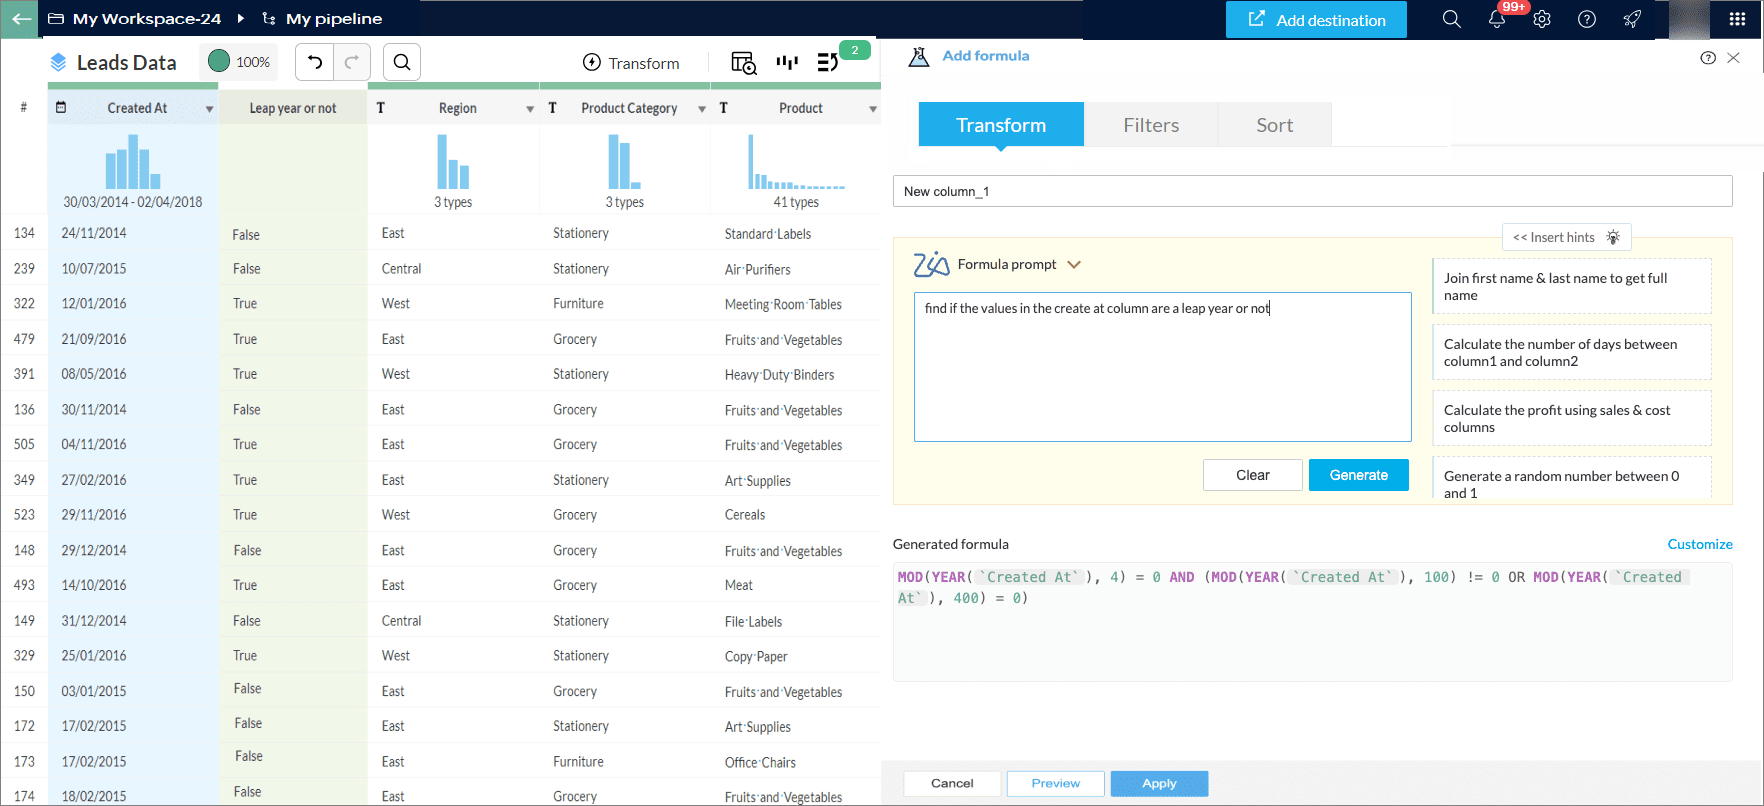Click inside the formula prompt text area

(1163, 367)
